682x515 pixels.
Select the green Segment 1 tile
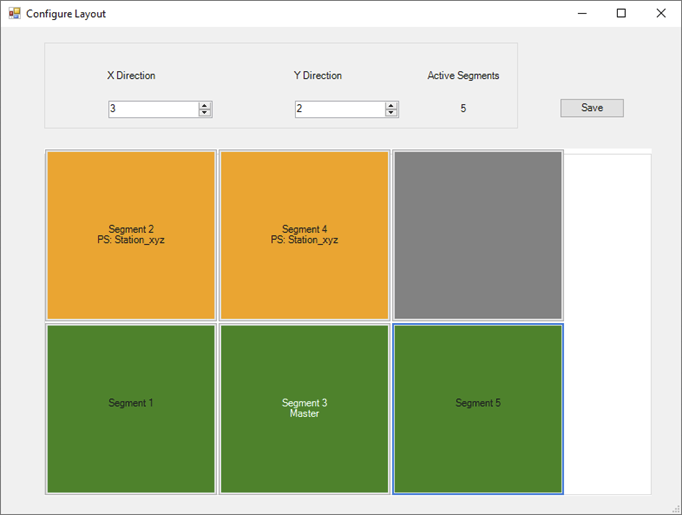[x=131, y=409]
